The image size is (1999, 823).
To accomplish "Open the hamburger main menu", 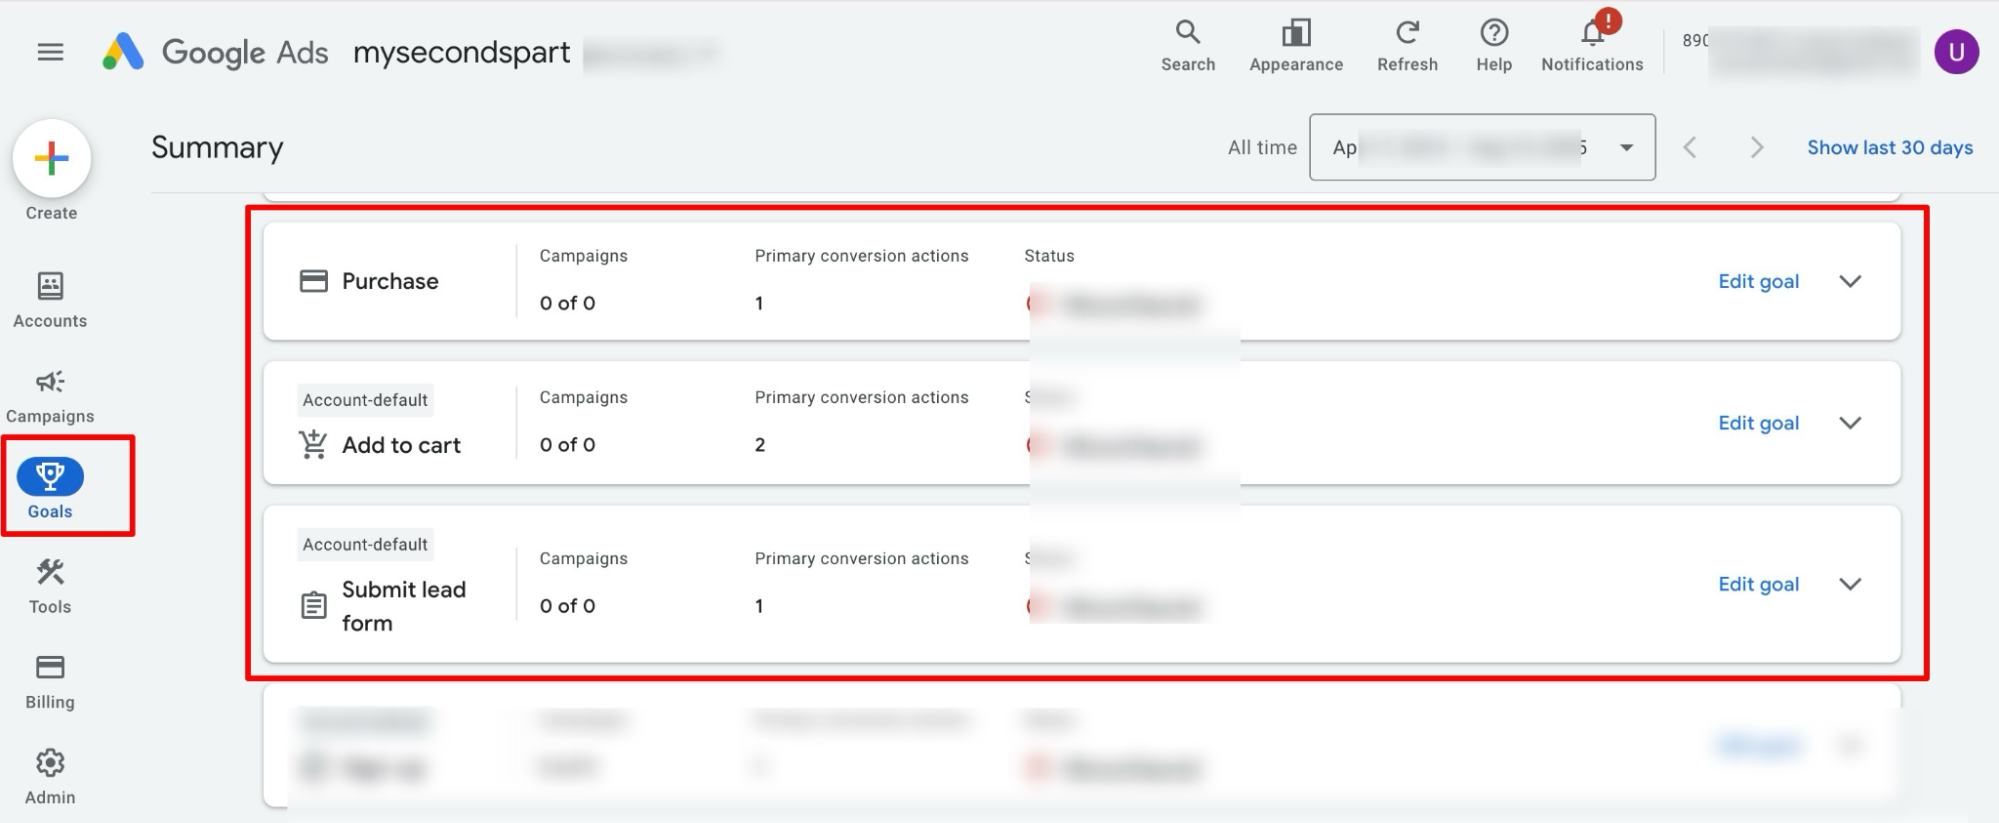I will tap(50, 52).
